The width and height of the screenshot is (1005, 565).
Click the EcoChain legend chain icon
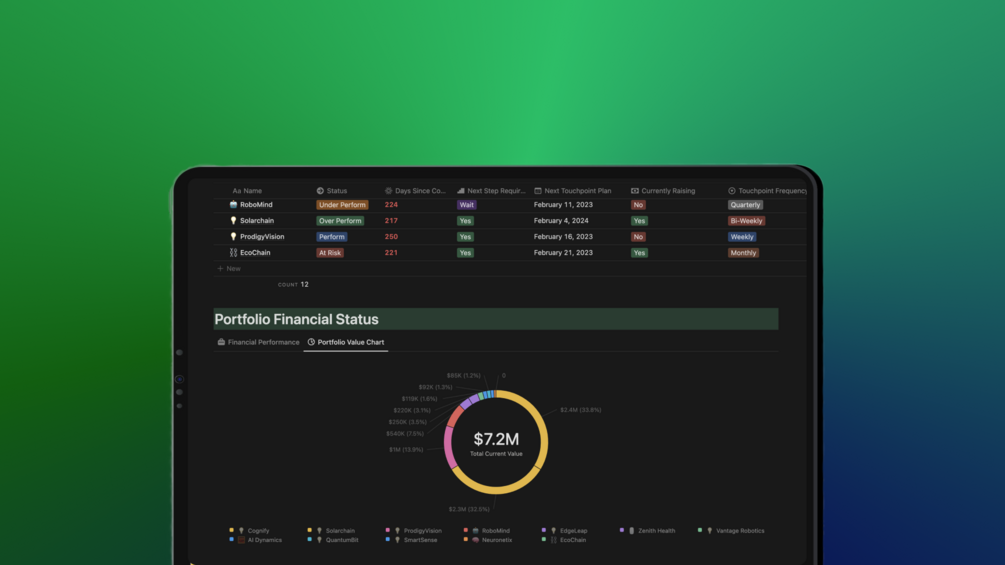pos(554,540)
